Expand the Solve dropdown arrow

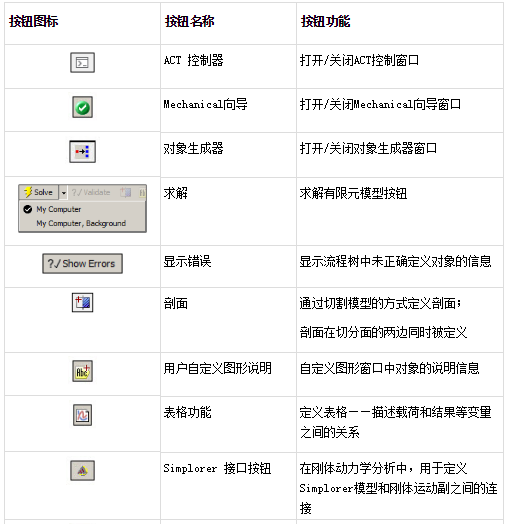[x=63, y=192]
